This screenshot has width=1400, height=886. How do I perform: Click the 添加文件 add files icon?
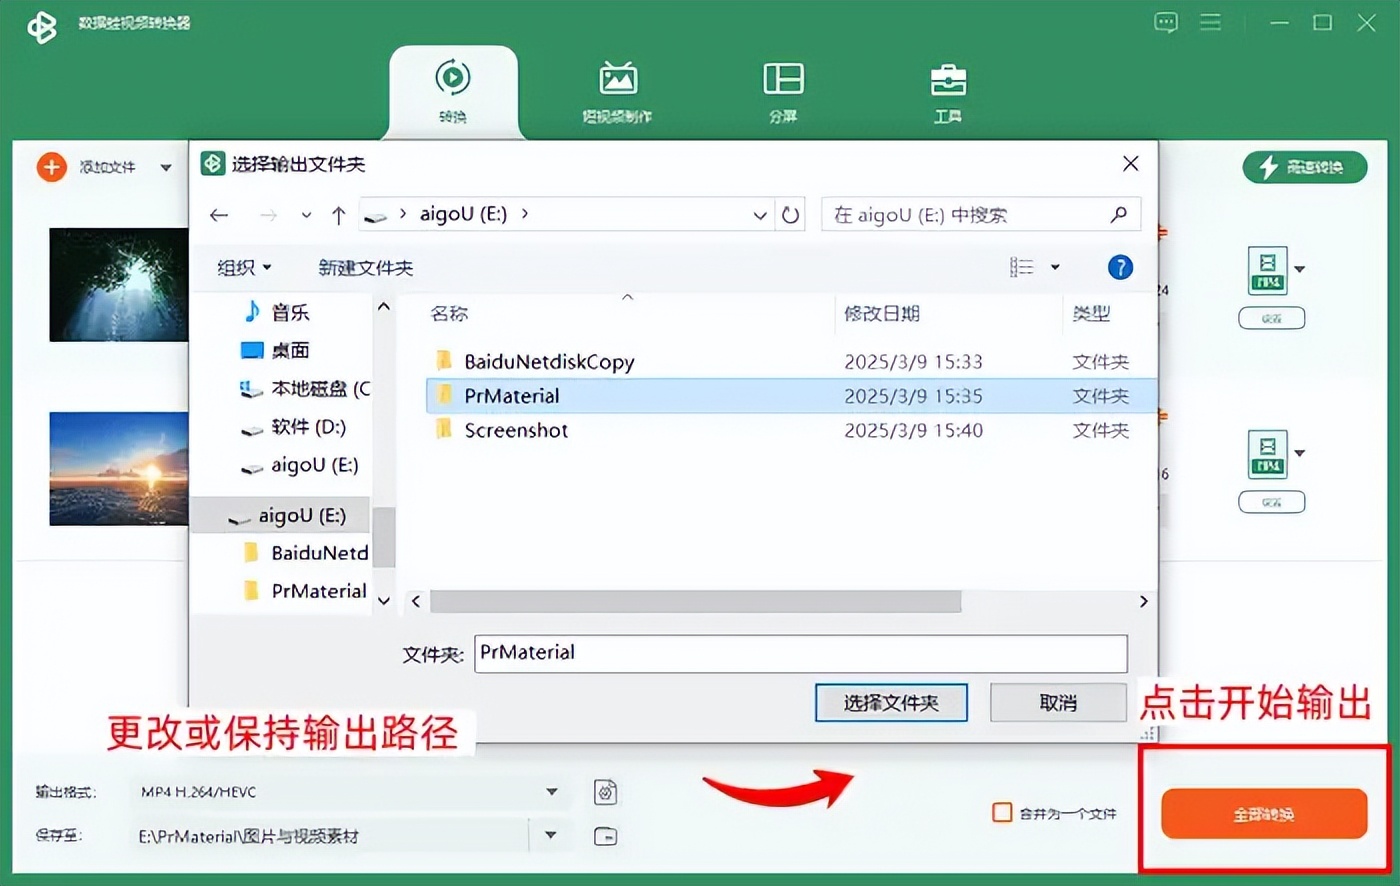click(52, 167)
